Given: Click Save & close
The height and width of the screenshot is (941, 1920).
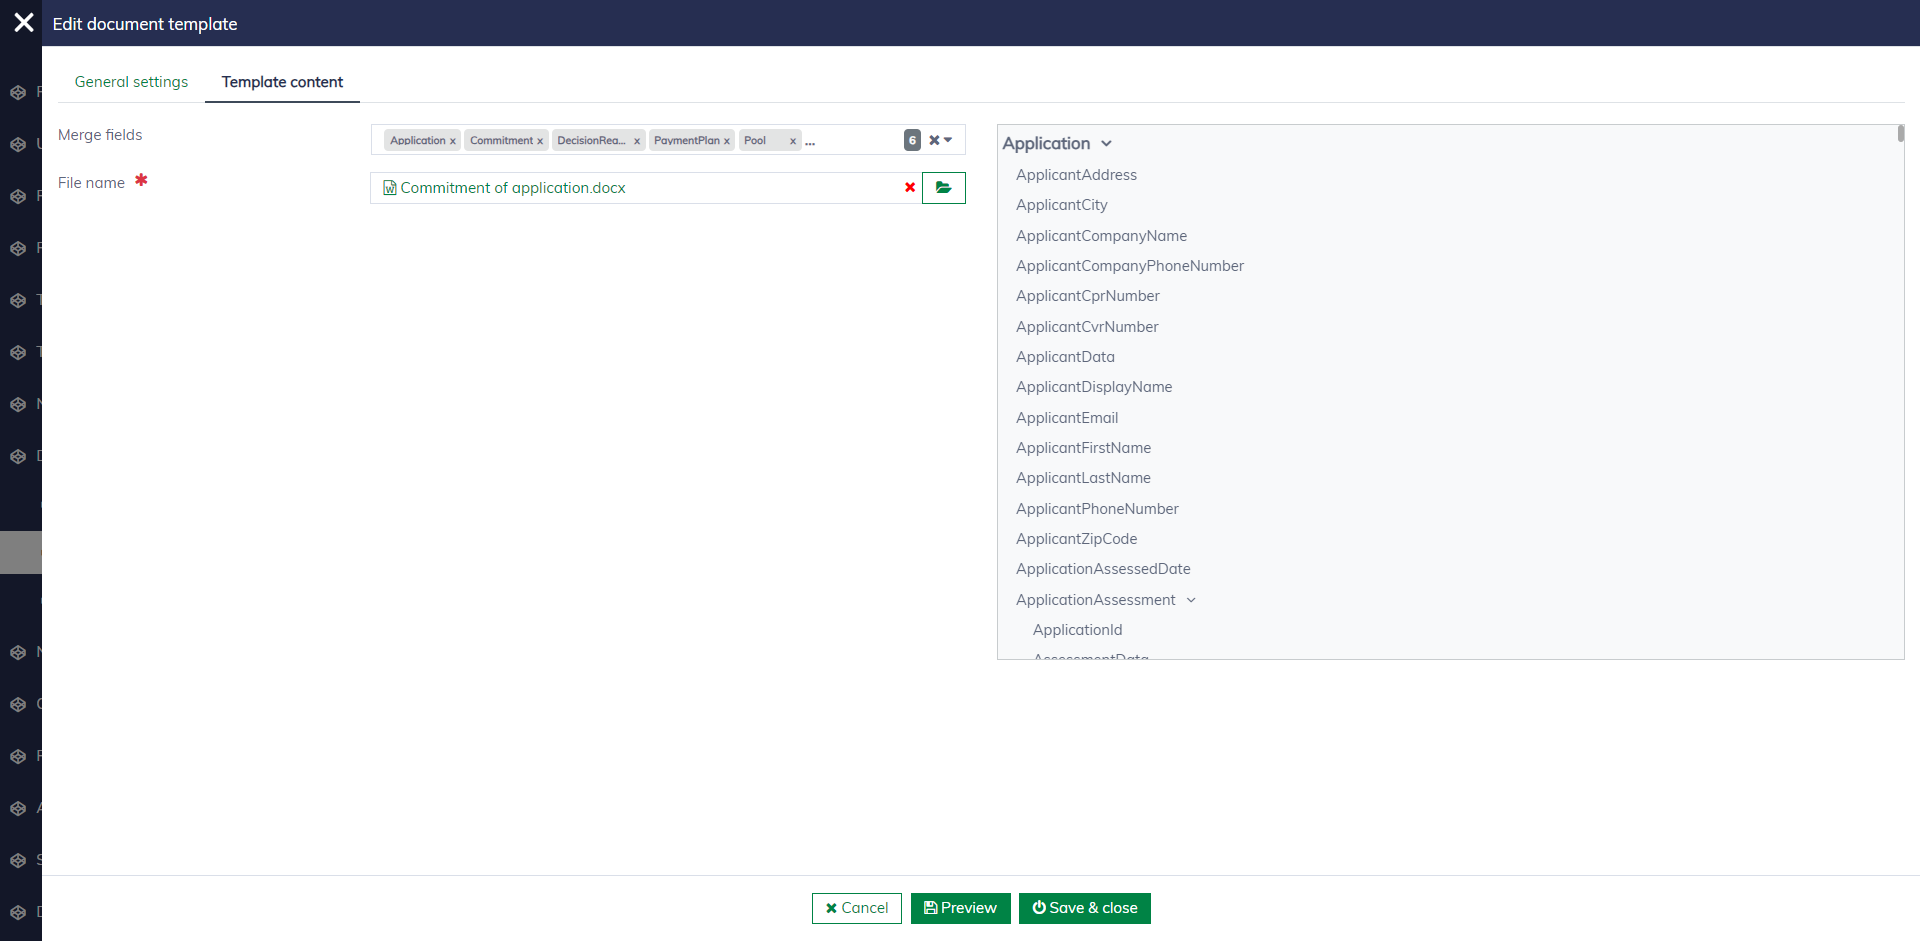Looking at the screenshot, I should click(1084, 908).
